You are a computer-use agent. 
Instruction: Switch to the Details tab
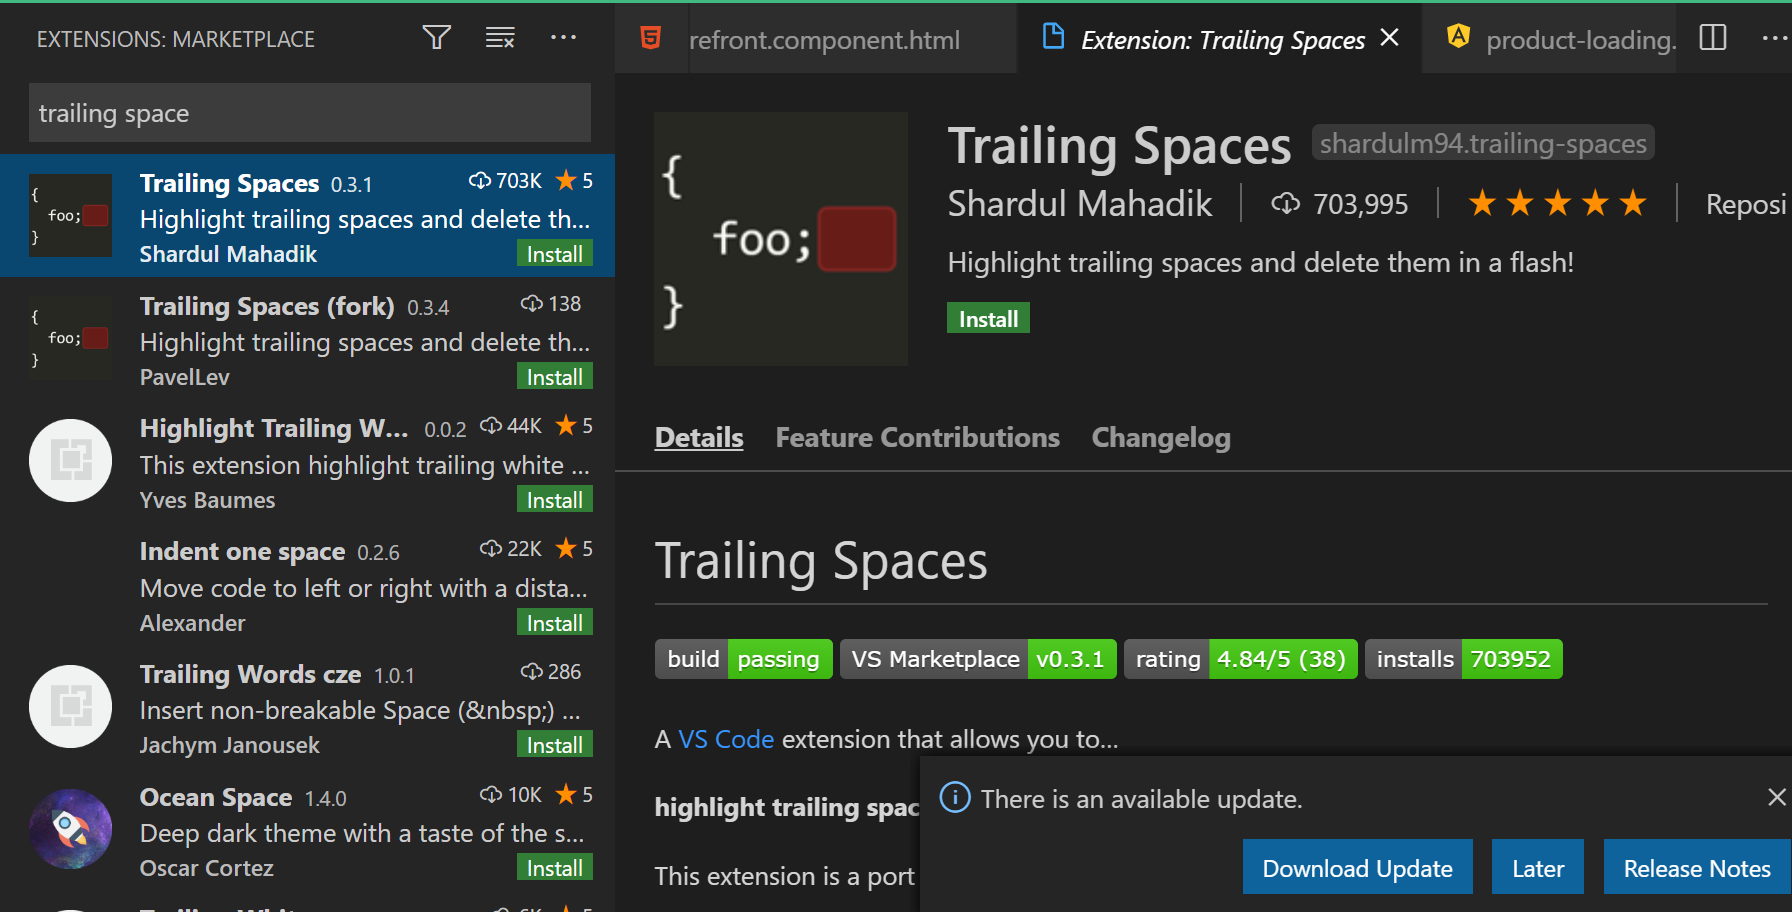[x=698, y=437]
